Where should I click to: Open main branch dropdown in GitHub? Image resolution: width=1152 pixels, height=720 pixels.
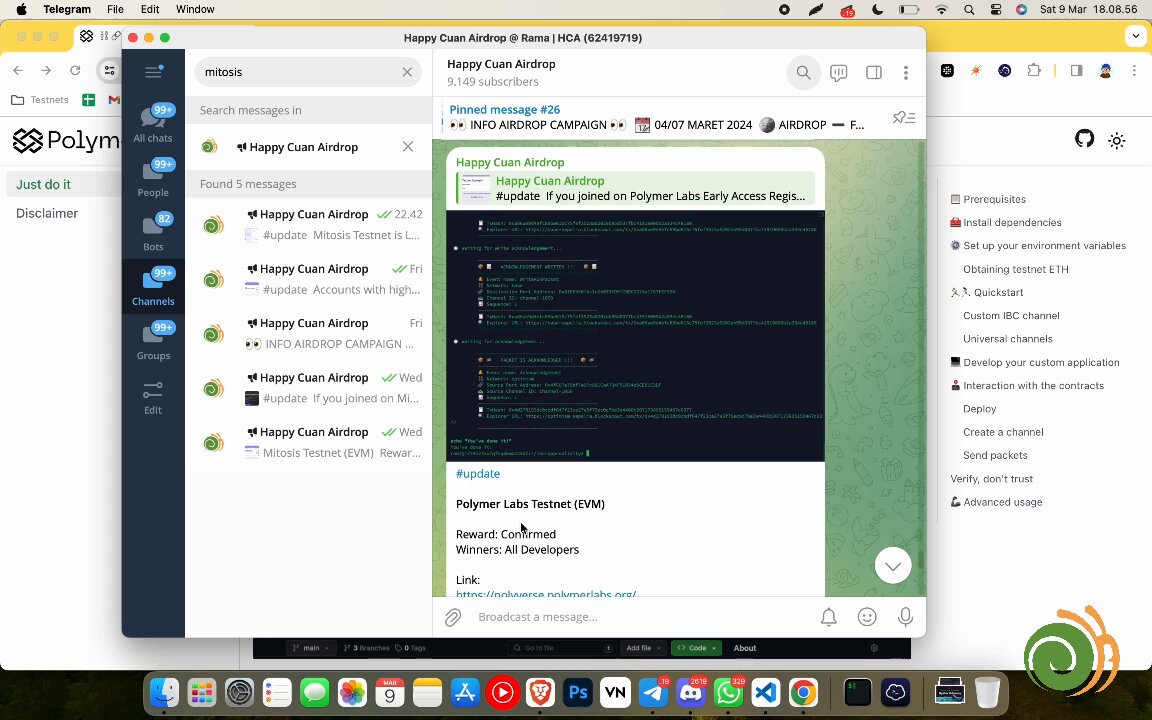click(312, 648)
